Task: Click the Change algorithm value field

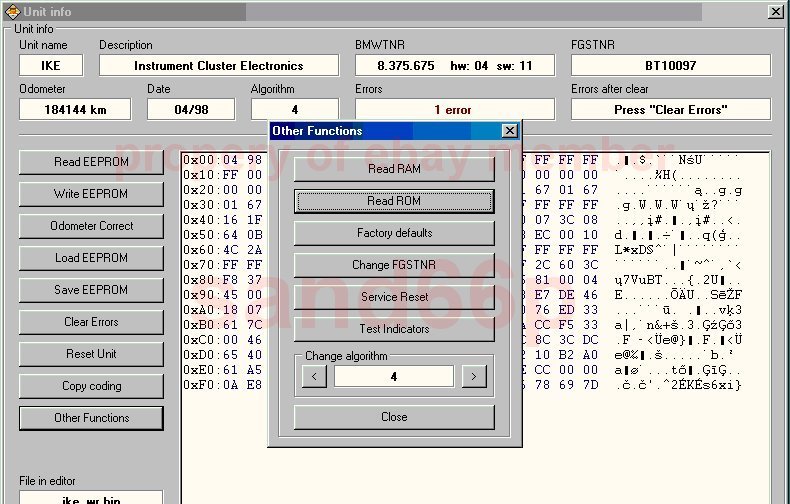Action: coord(394,376)
